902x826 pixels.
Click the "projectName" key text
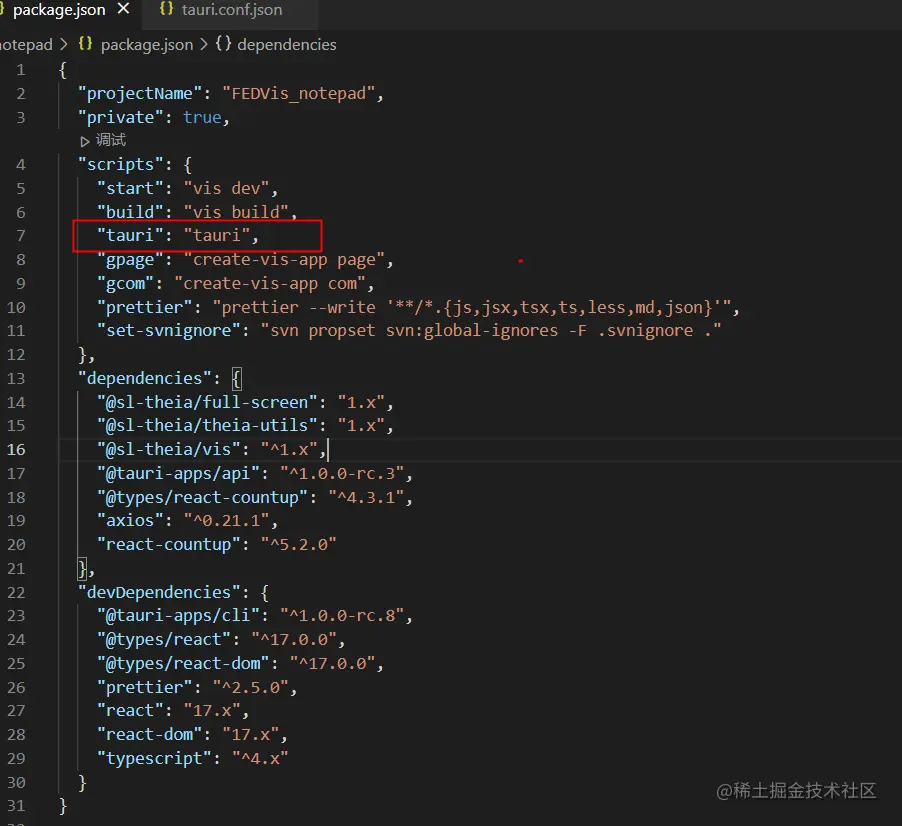click(139, 94)
